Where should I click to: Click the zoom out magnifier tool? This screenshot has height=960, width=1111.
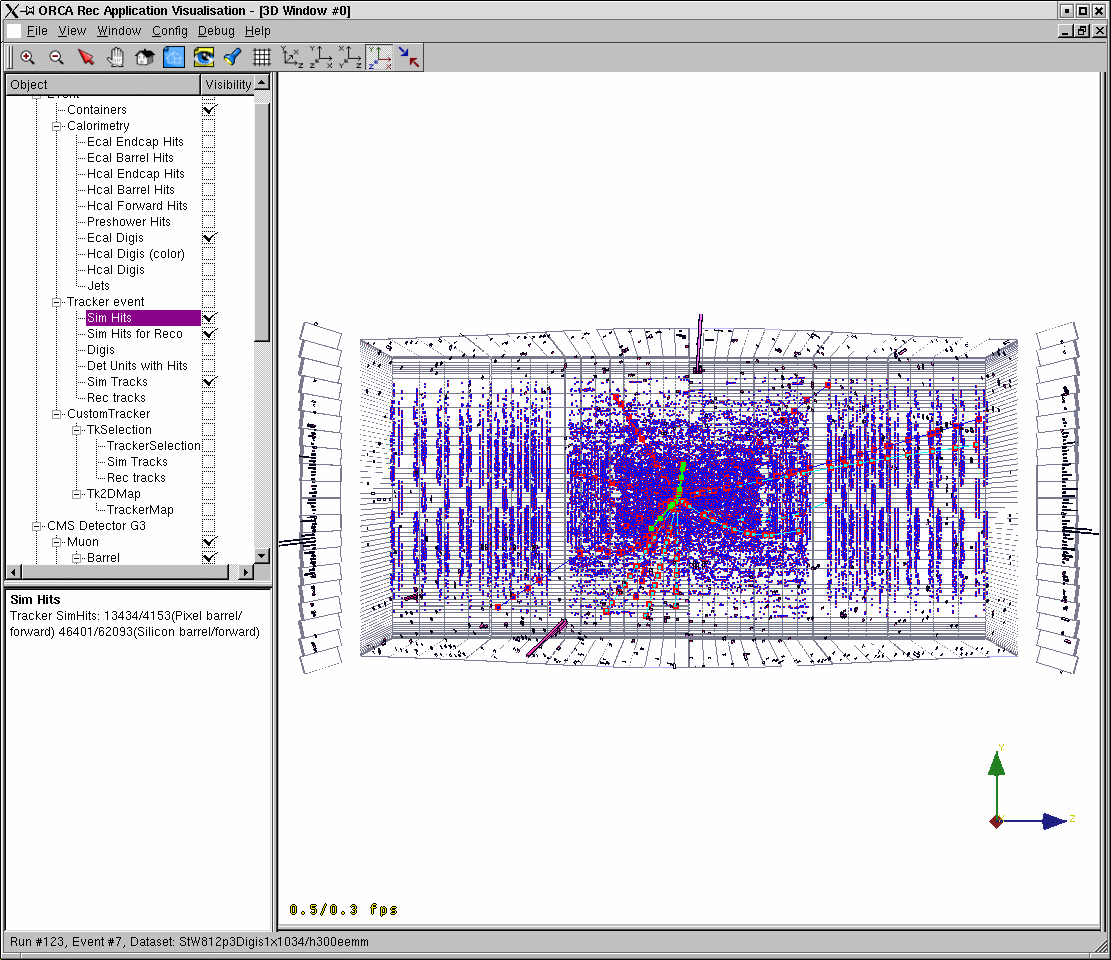(x=57, y=58)
